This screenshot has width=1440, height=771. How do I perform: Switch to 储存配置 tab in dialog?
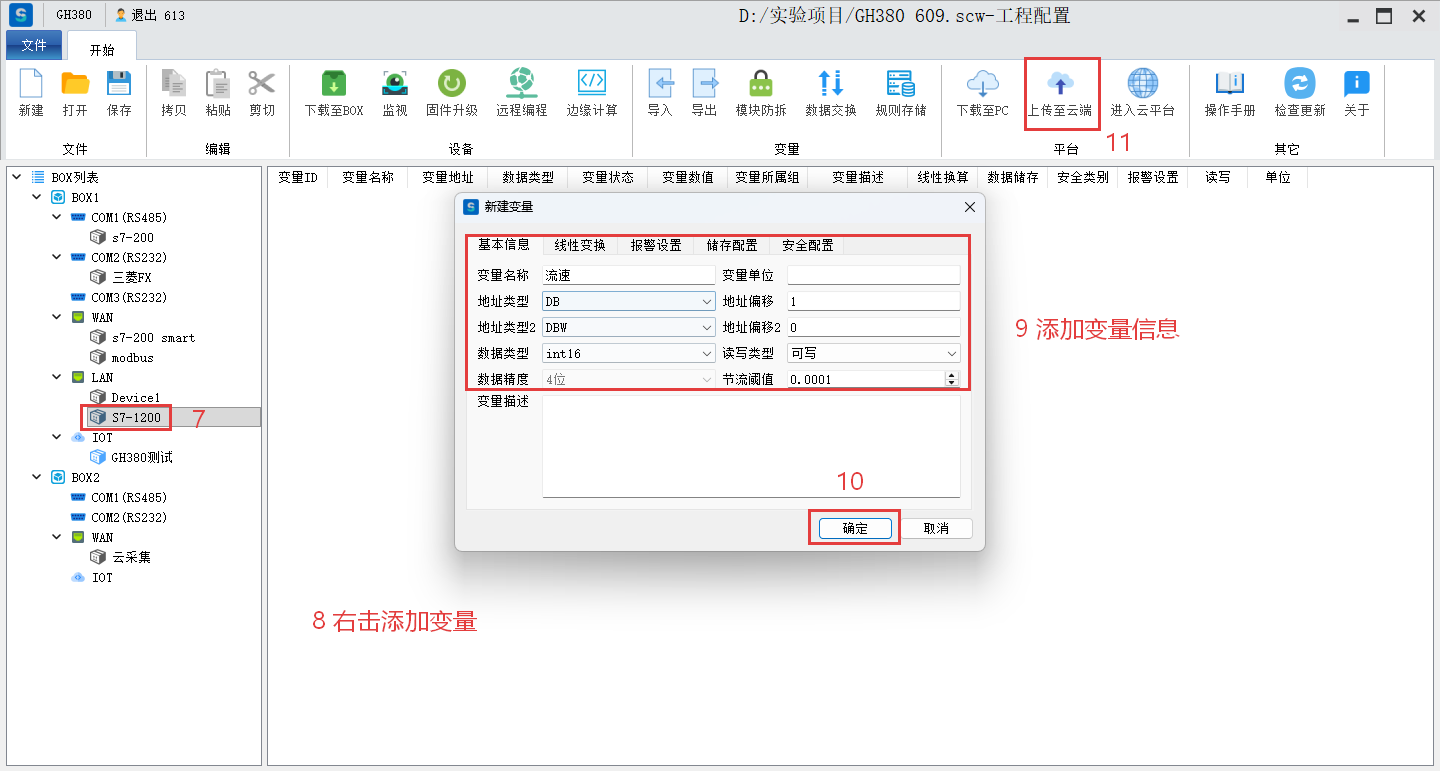[x=732, y=245]
